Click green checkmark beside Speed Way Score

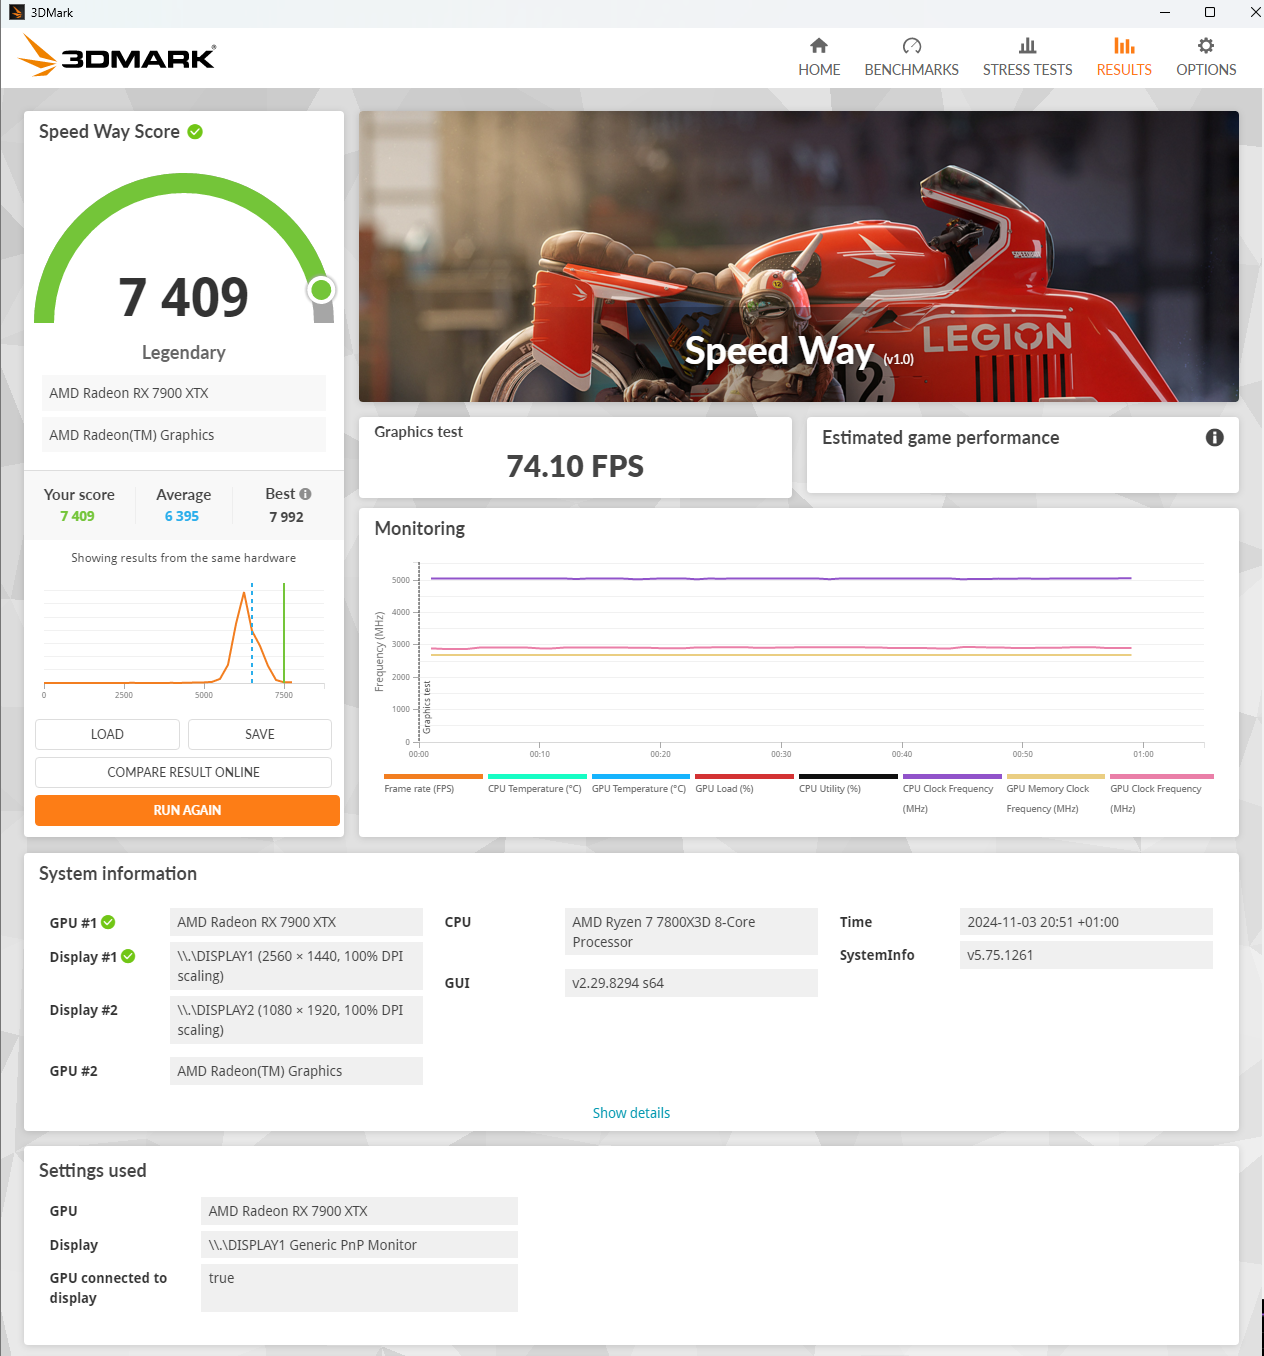click(x=195, y=132)
